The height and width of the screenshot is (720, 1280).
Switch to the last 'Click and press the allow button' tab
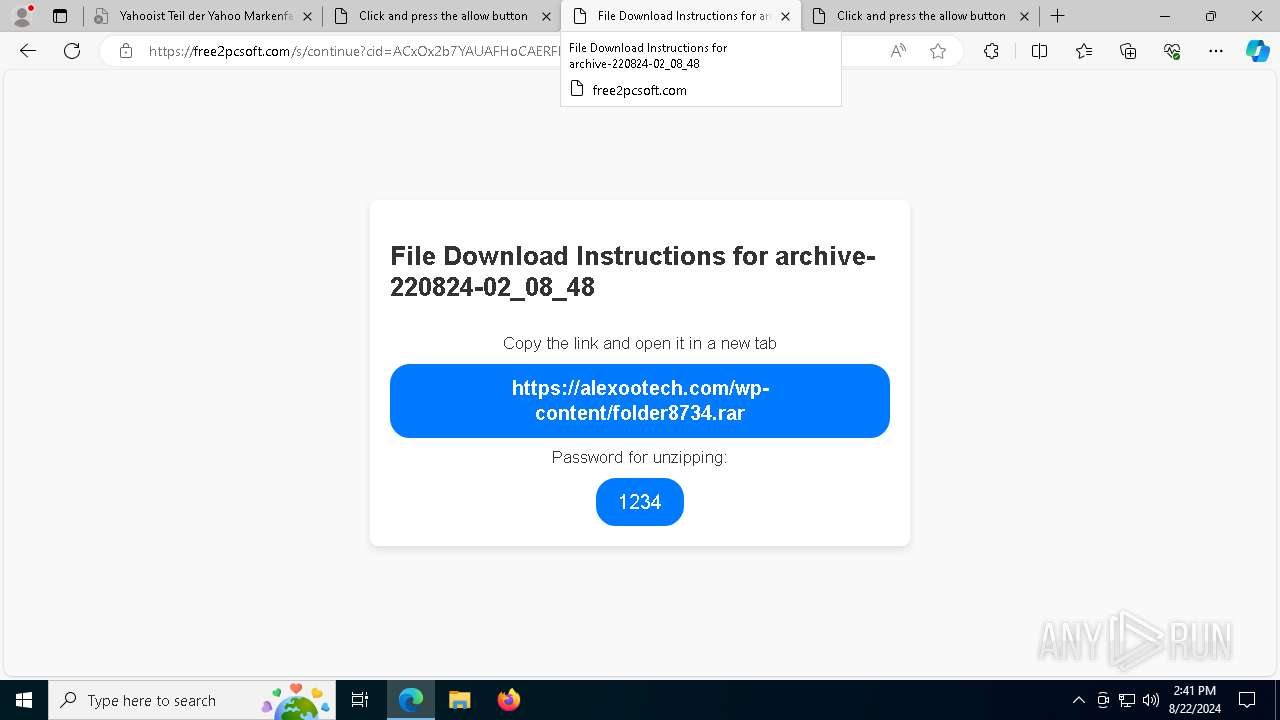tap(919, 16)
